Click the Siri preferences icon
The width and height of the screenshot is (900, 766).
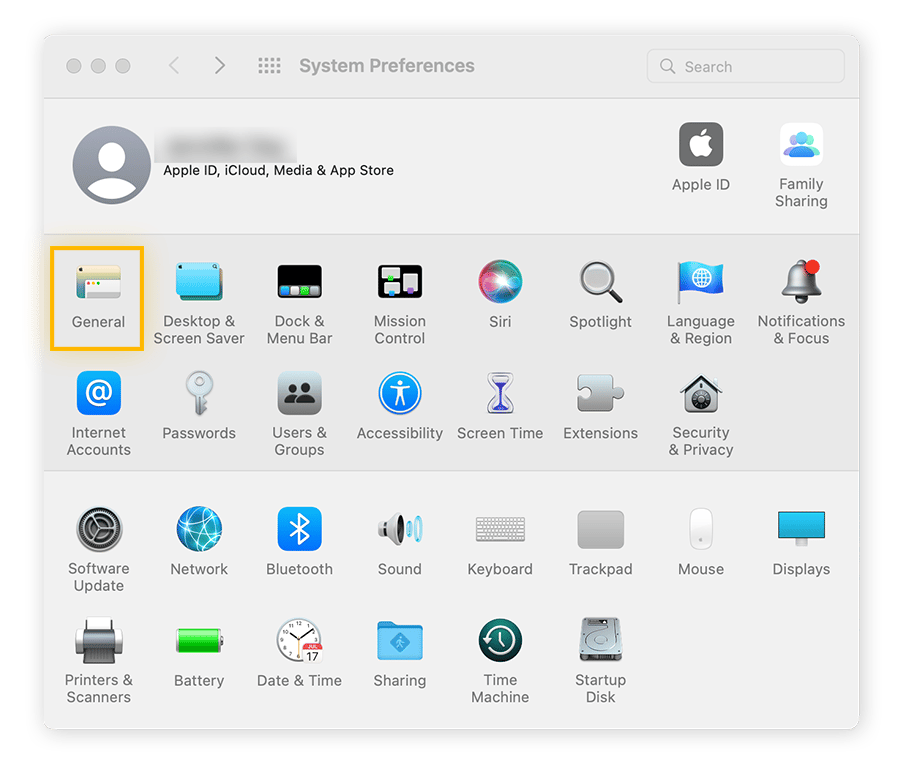500,284
